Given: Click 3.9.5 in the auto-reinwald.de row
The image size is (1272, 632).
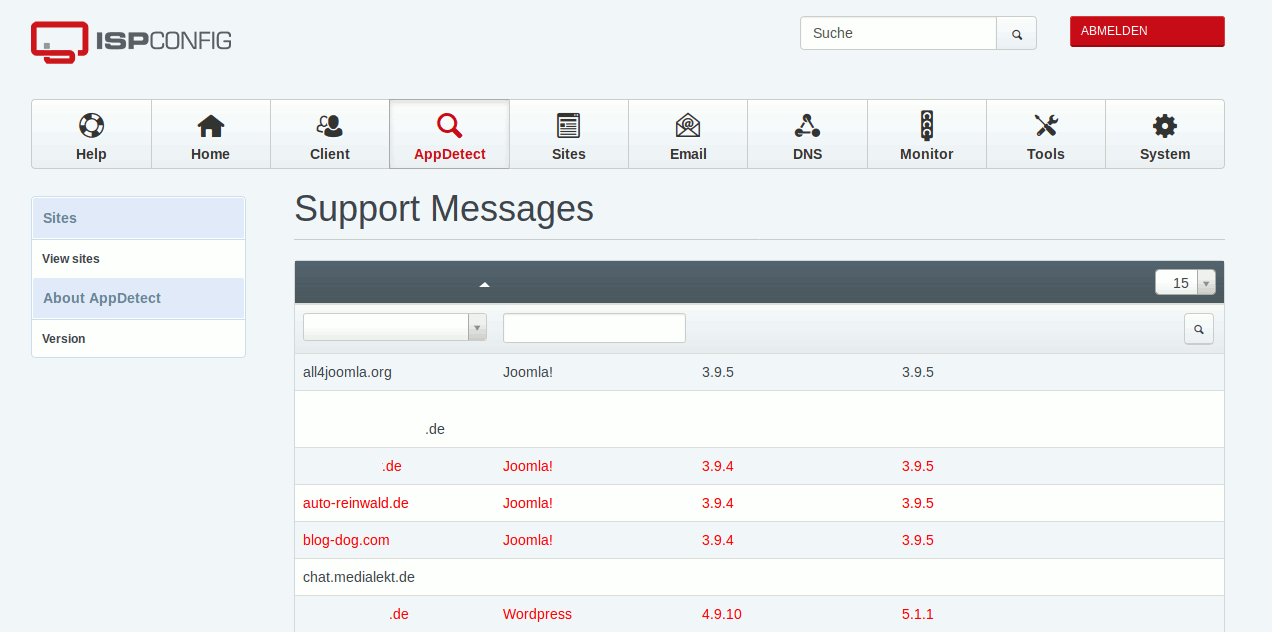Looking at the screenshot, I should coord(918,503).
